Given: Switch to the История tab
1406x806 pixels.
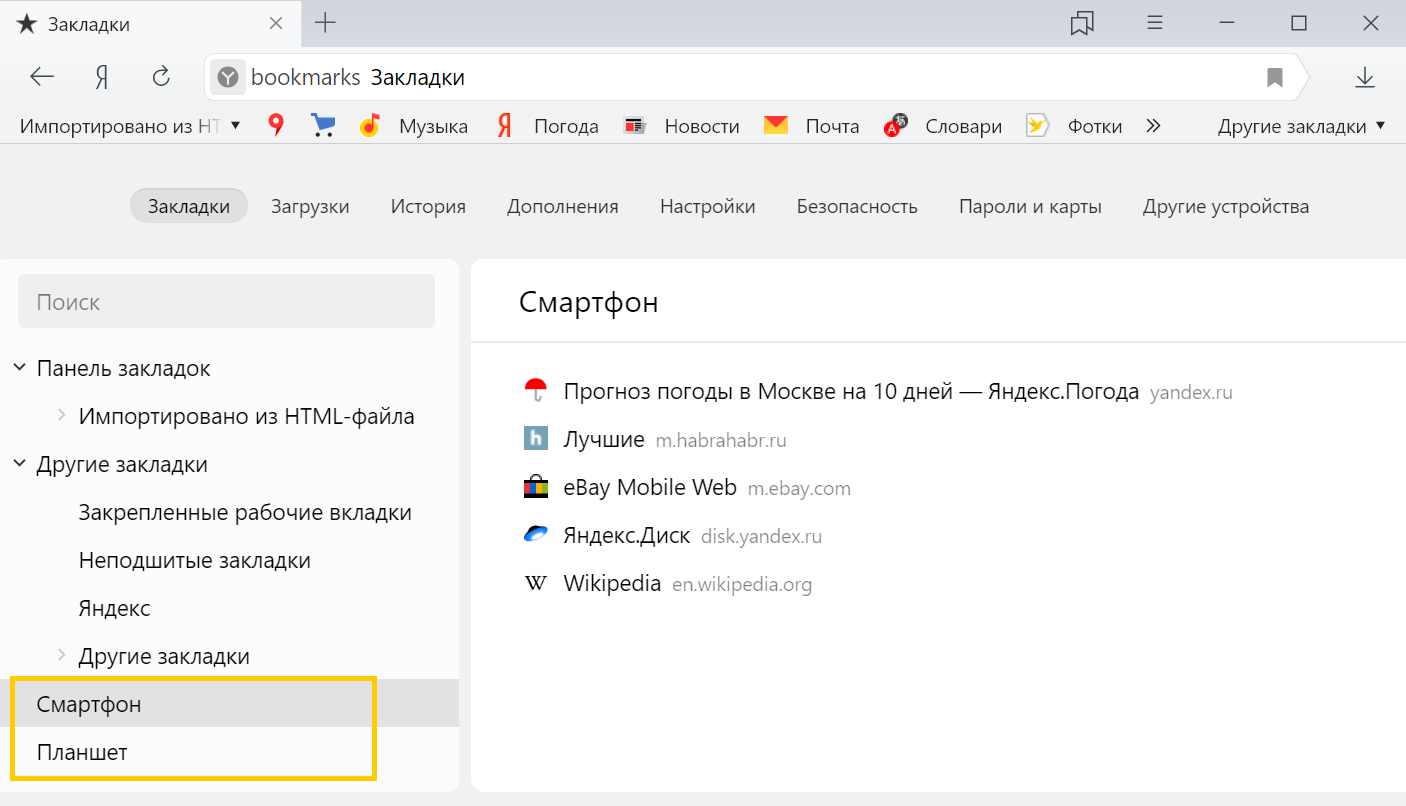Looking at the screenshot, I should click(x=428, y=207).
